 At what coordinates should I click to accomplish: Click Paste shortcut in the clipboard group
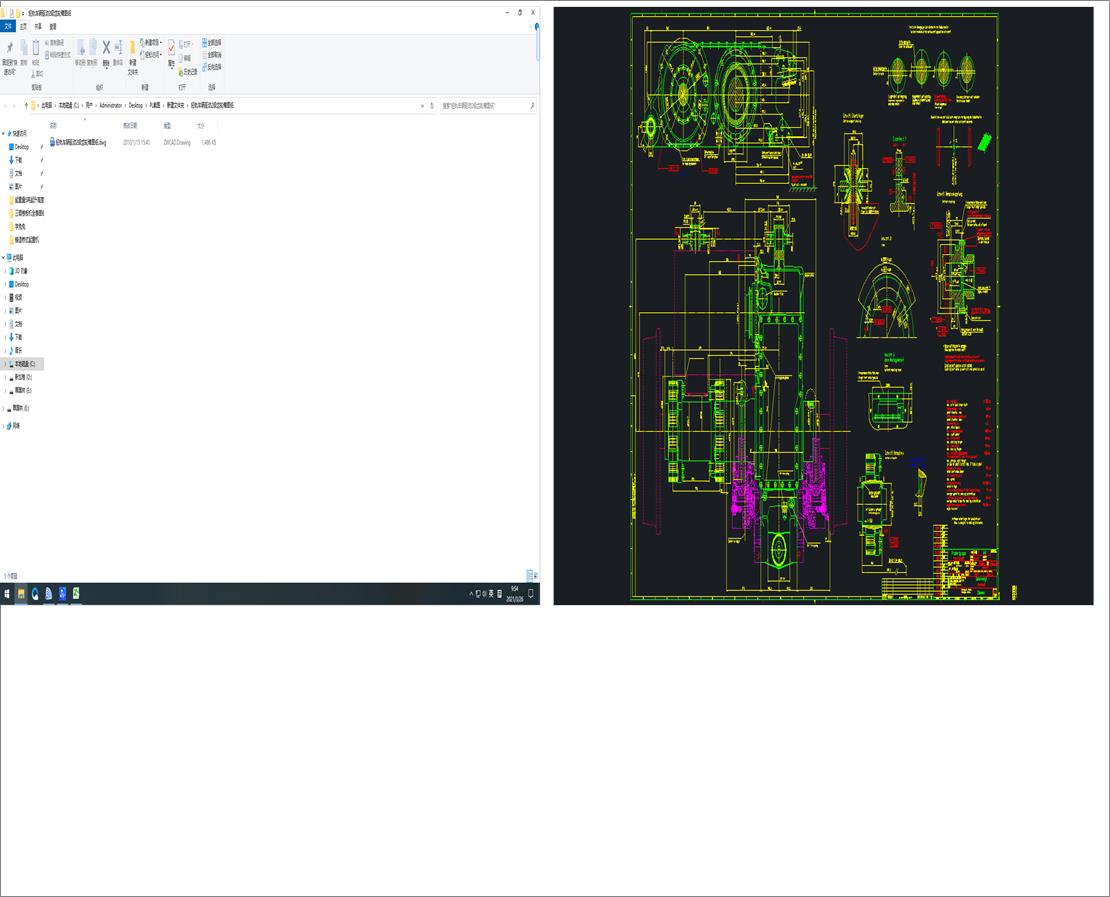[57, 55]
